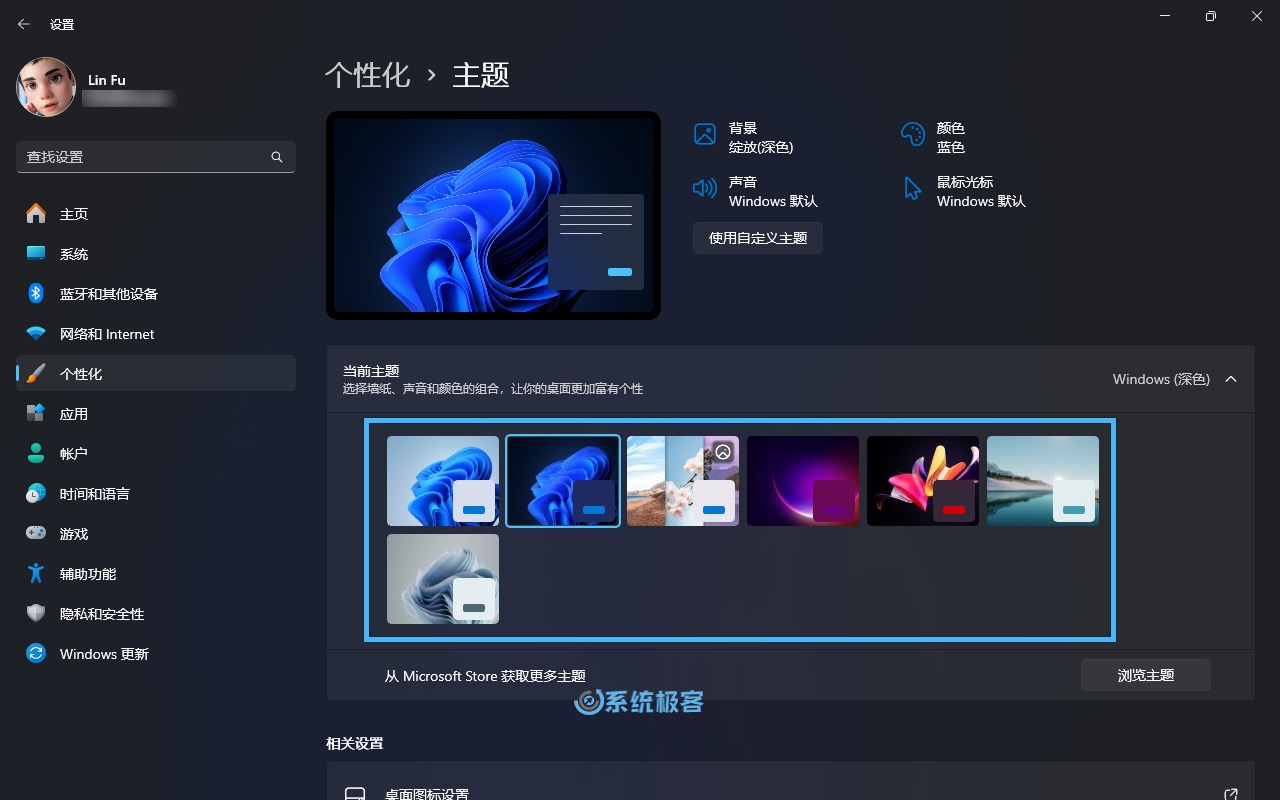Select Windows light blue bloom theme
1280x800 pixels.
pyautogui.click(x=443, y=481)
